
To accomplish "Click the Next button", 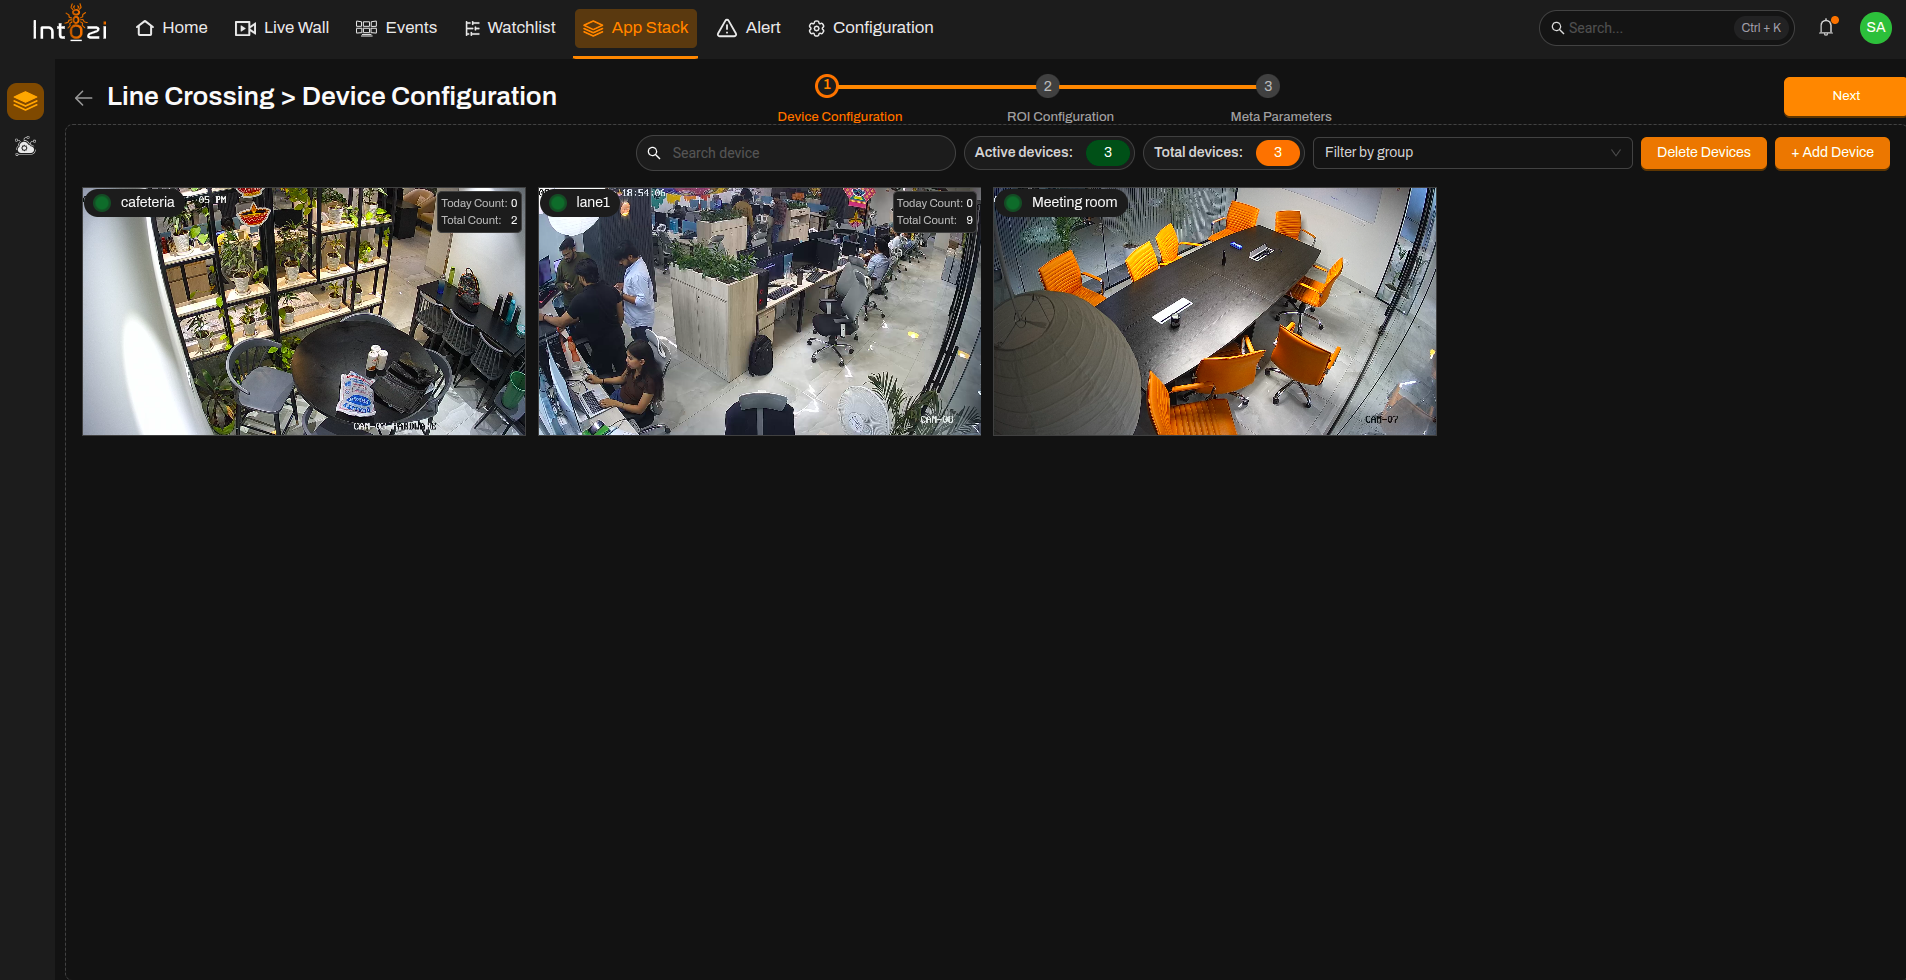I will point(1845,96).
